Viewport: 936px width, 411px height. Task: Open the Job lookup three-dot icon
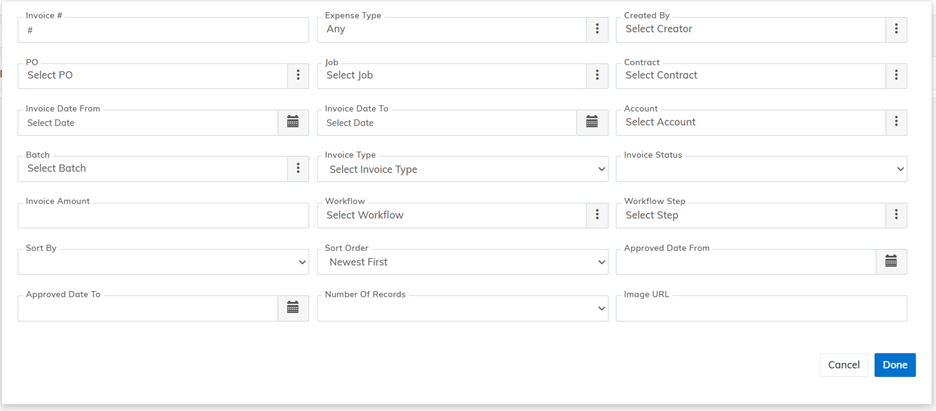point(597,76)
